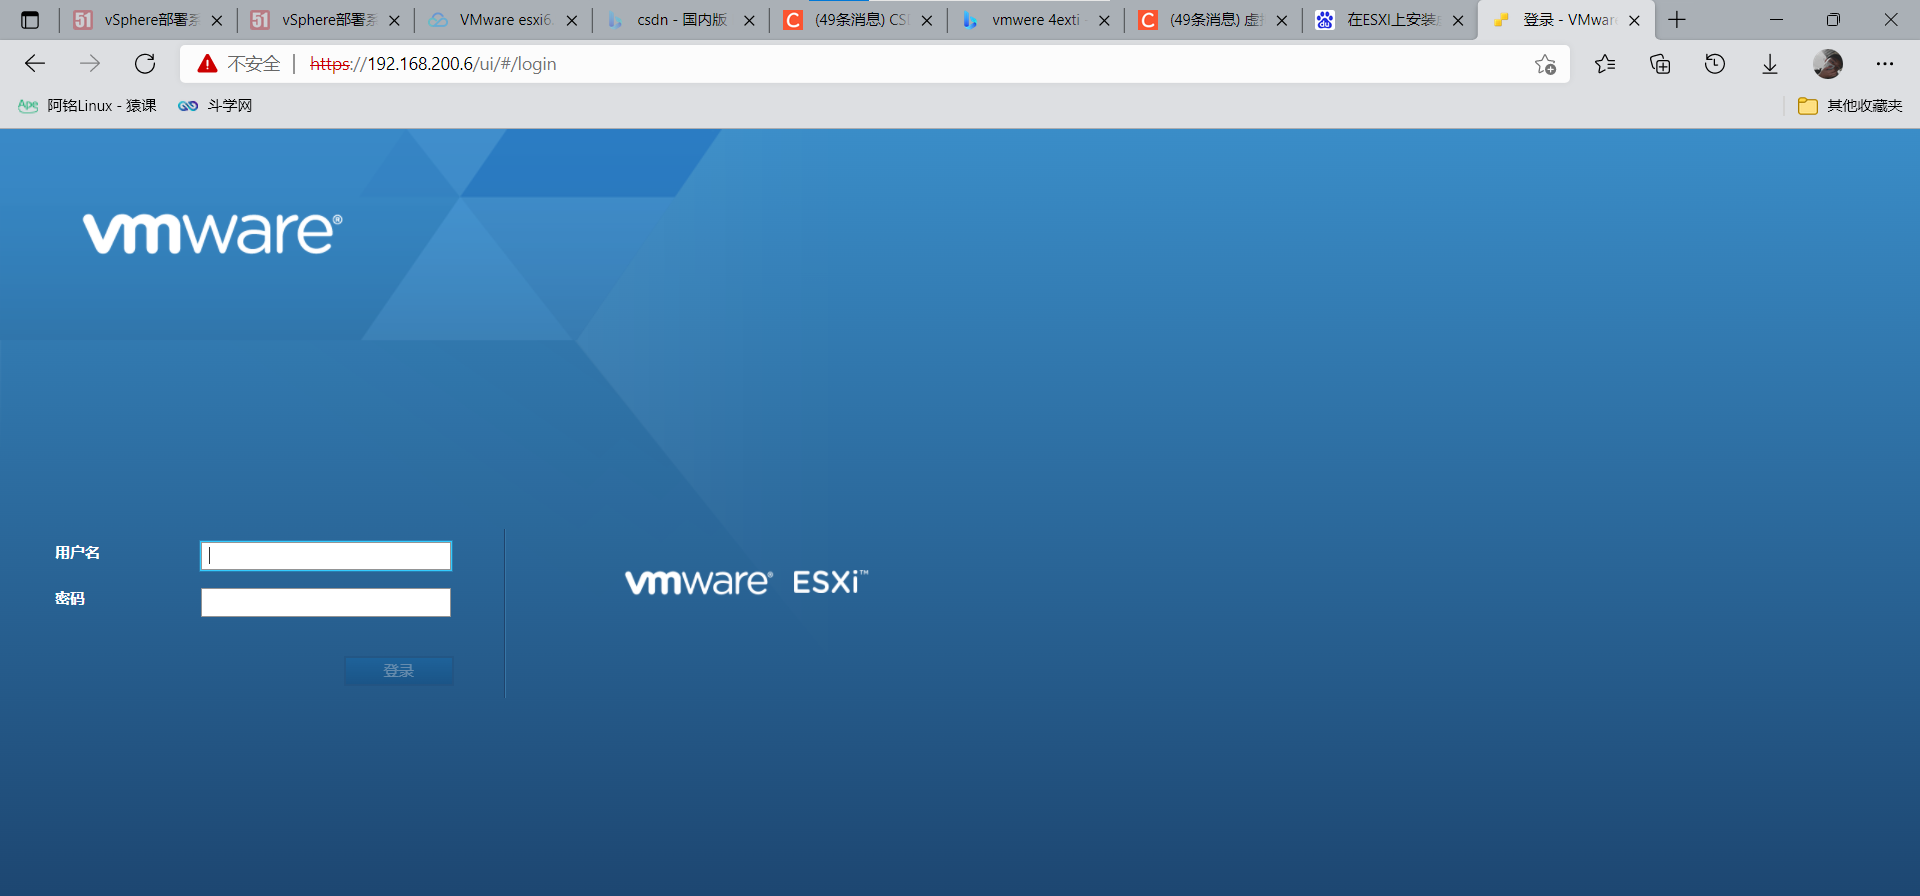Close the first vSphere部署 tab
This screenshot has width=1920, height=896.
217,20
